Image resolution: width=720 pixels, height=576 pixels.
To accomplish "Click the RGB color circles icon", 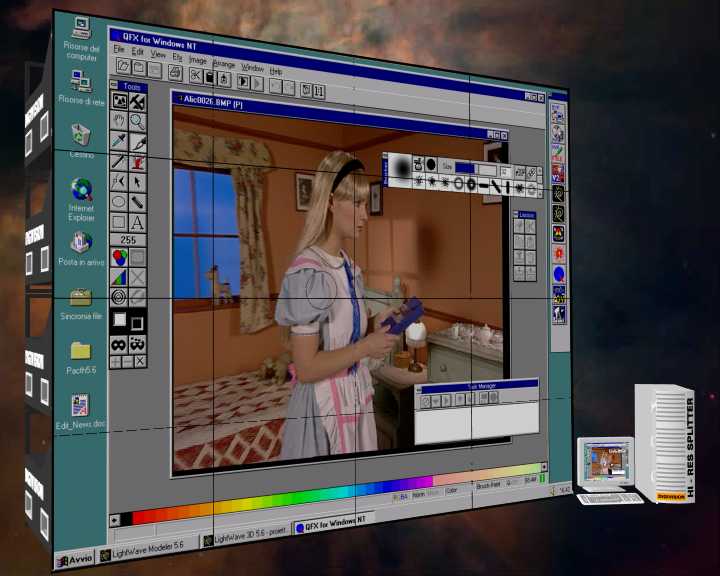I will point(119,257).
